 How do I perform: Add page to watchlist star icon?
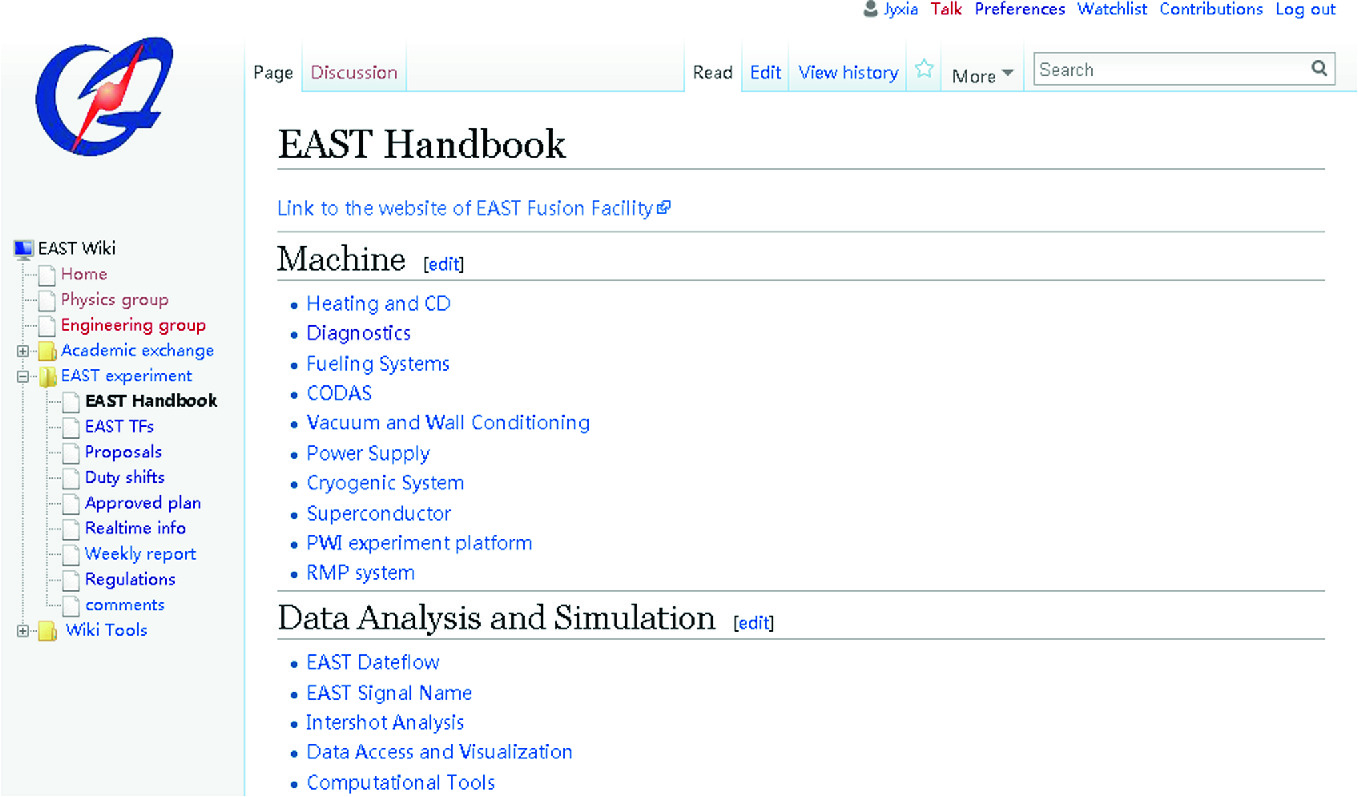(924, 69)
